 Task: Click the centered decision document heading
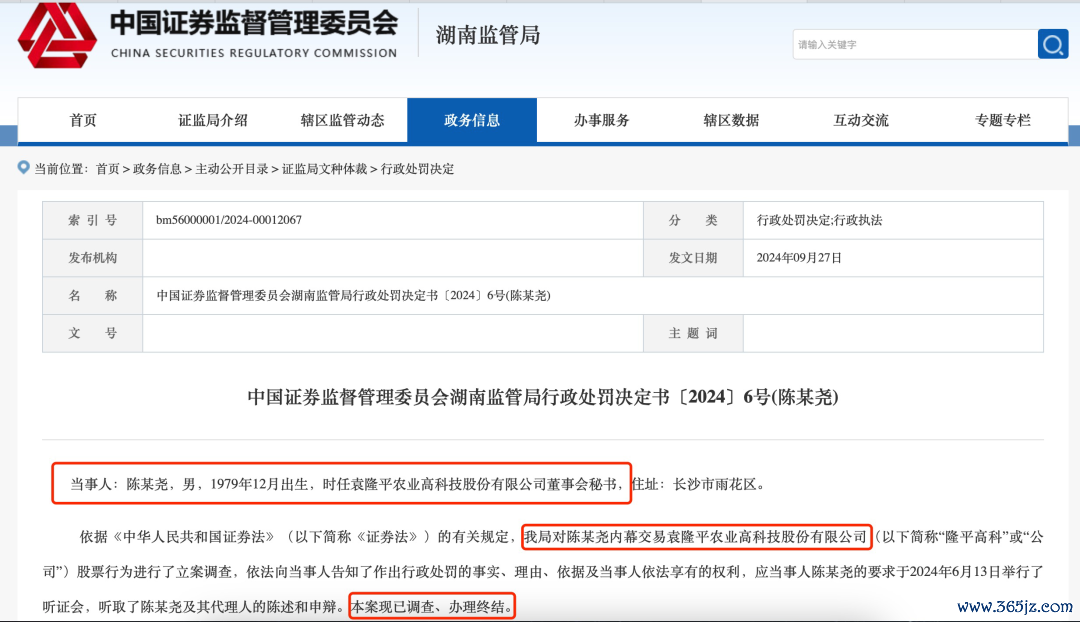coord(543,397)
